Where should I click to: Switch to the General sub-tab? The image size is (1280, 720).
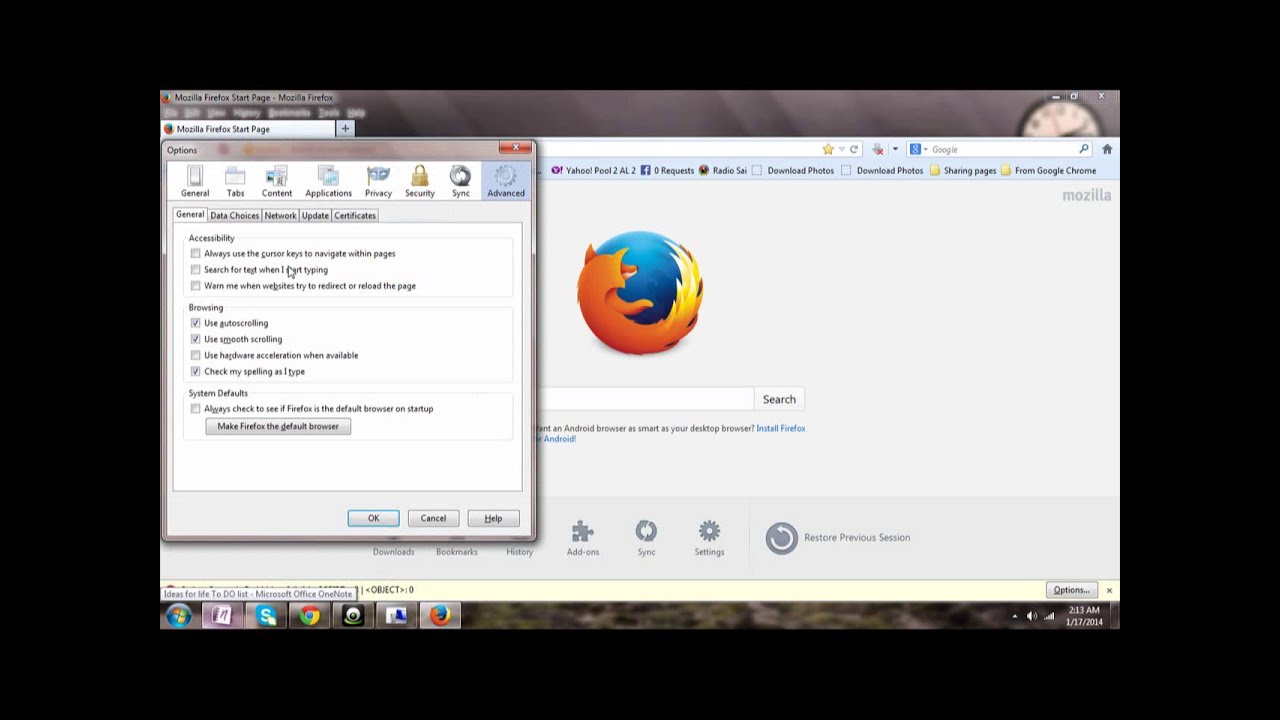pyautogui.click(x=190, y=215)
